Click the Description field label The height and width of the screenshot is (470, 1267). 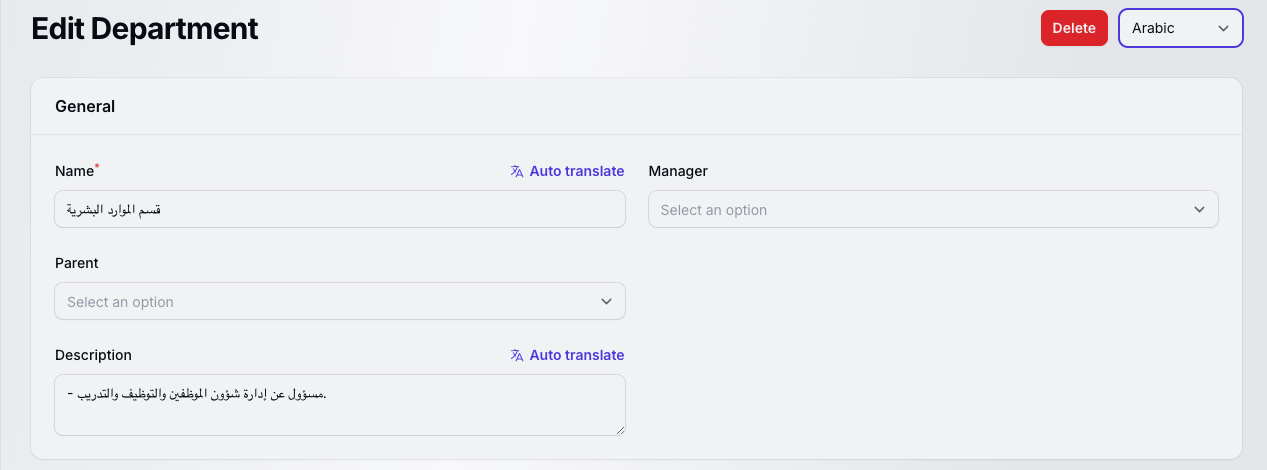93,355
